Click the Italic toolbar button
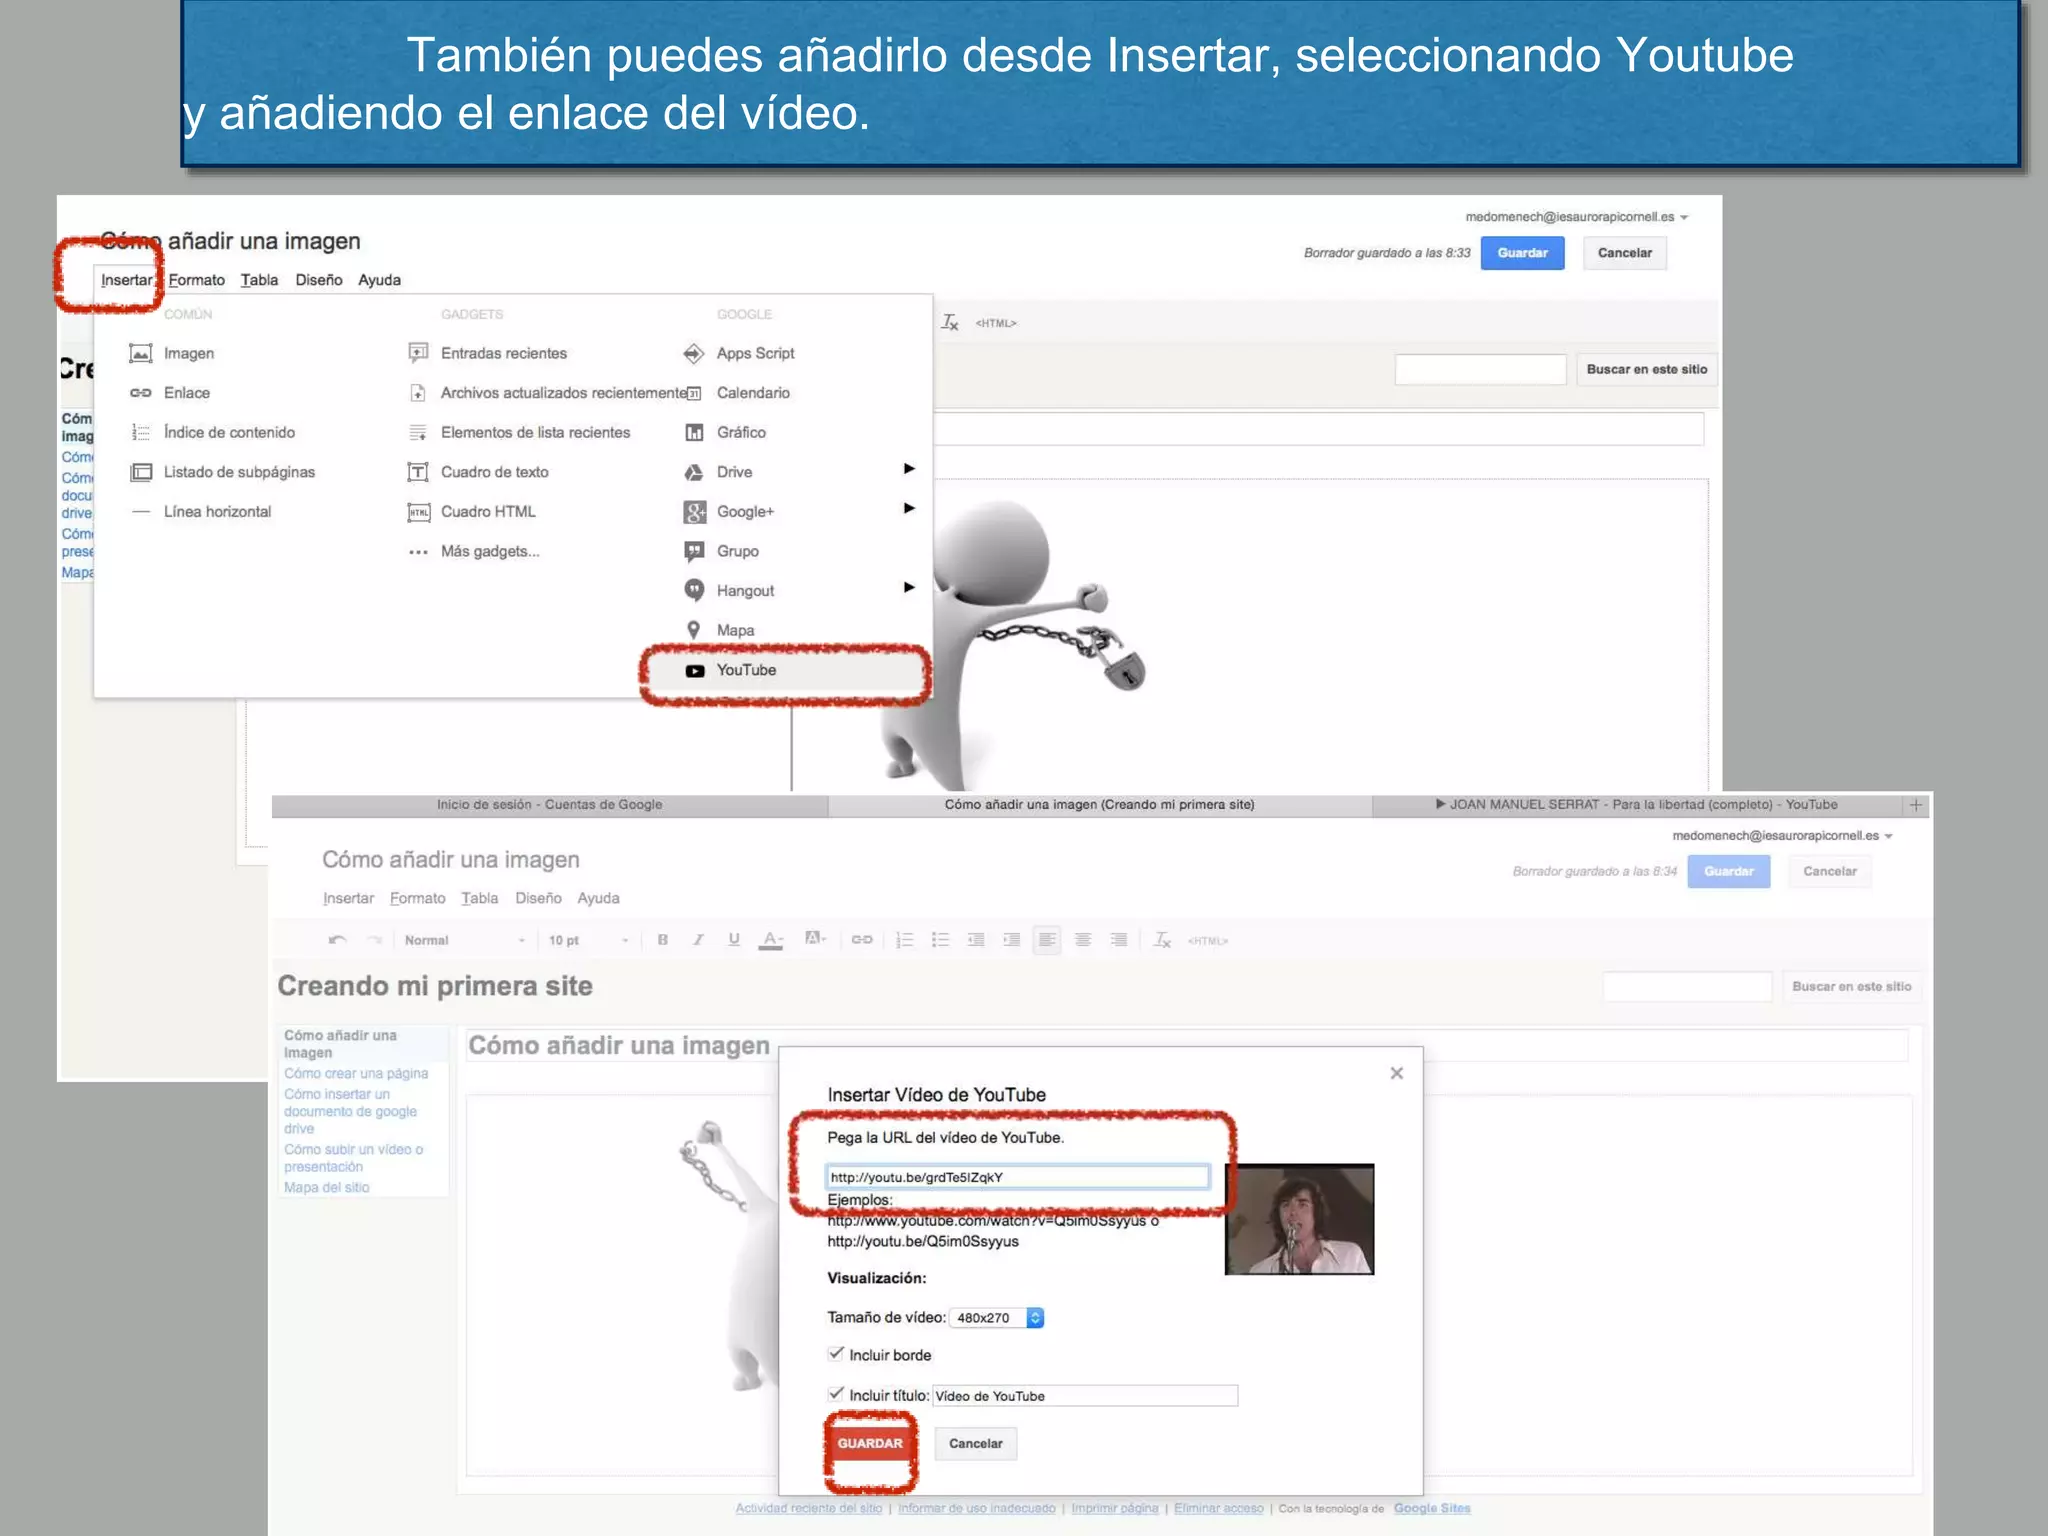 (x=698, y=939)
